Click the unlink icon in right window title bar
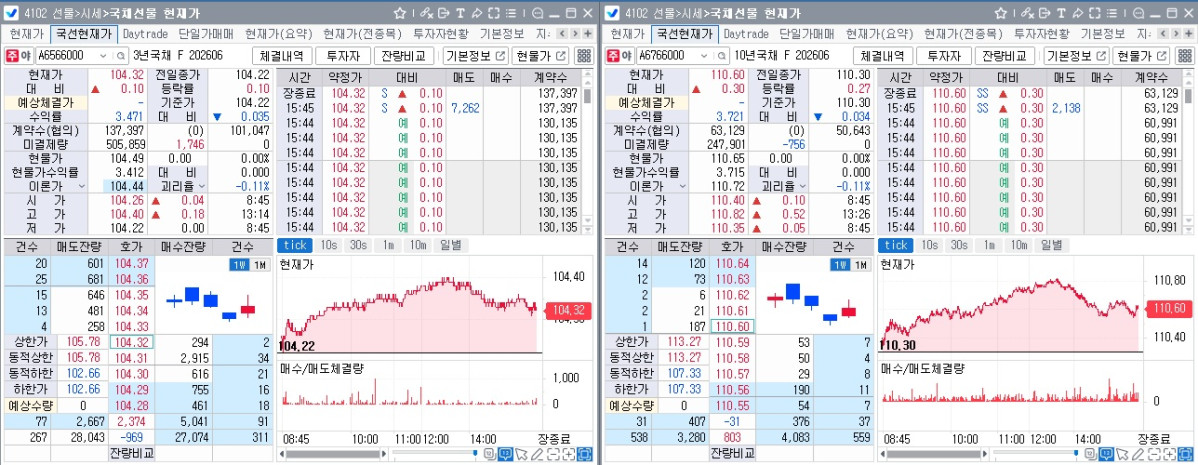 1027,13
